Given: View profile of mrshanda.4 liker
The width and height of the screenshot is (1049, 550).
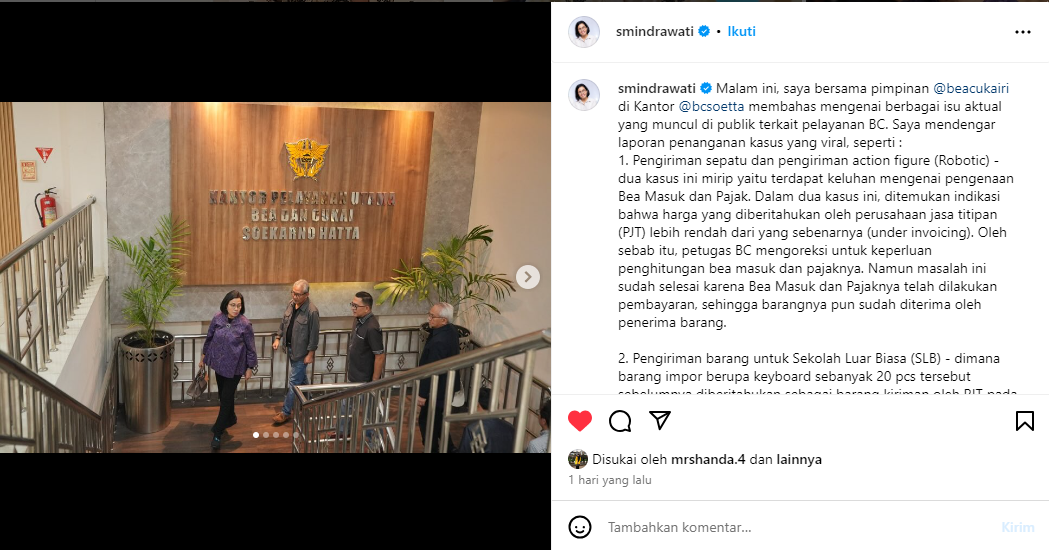Looking at the screenshot, I should pyautogui.click(x=708, y=460).
